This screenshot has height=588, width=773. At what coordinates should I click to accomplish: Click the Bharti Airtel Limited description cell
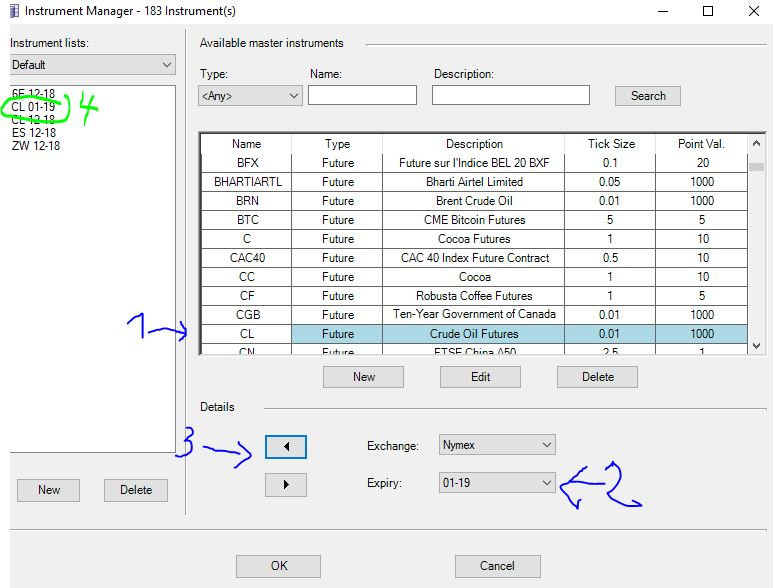(474, 182)
